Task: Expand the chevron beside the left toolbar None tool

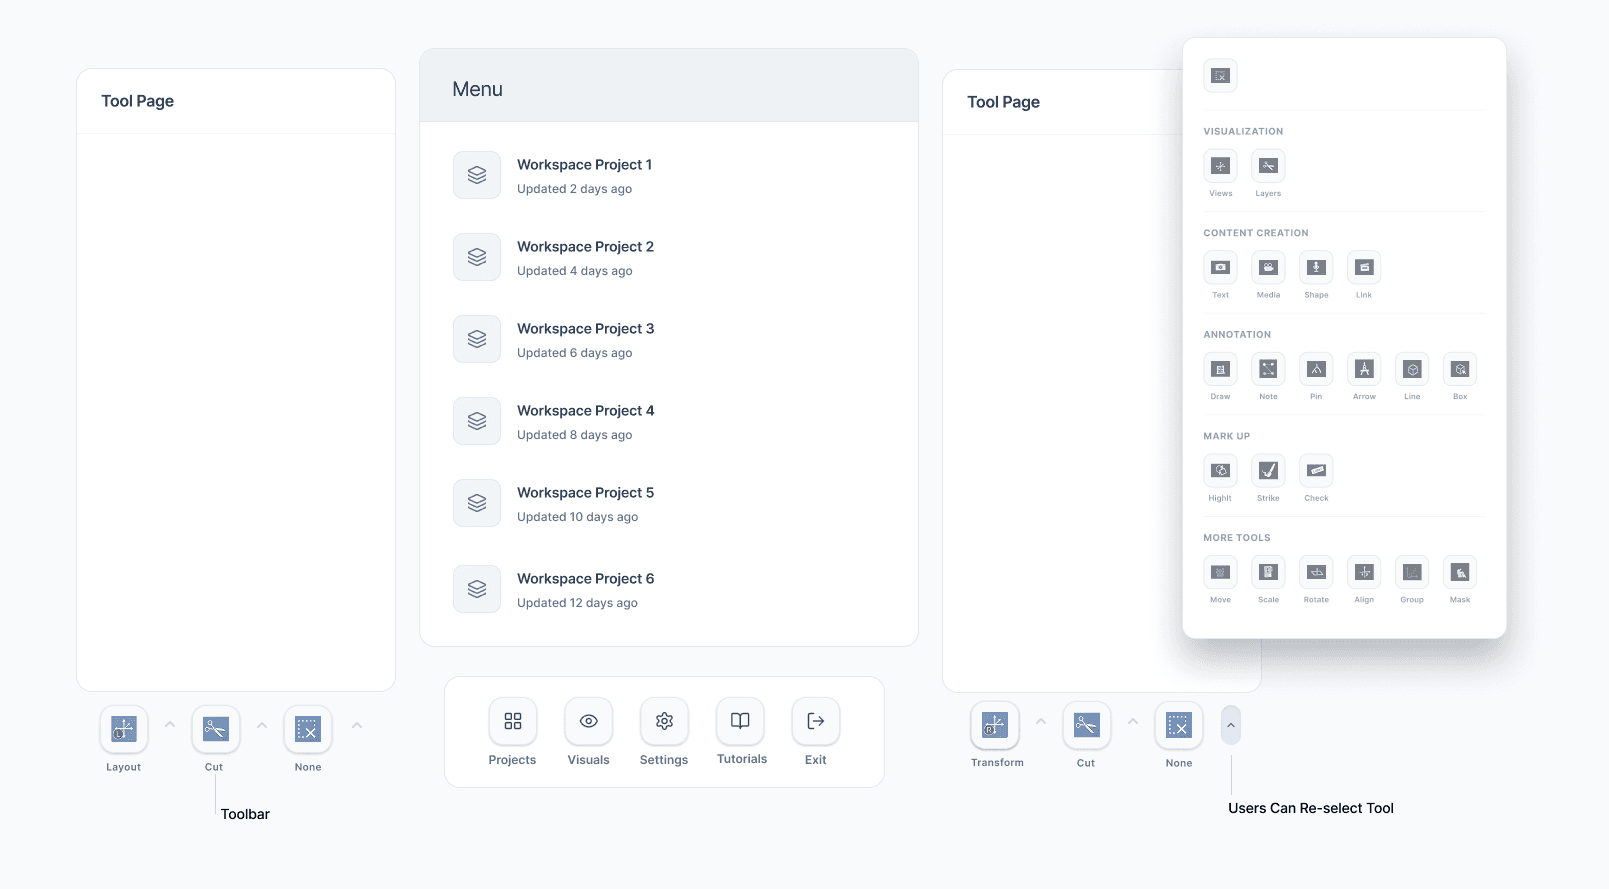Action: click(x=357, y=725)
